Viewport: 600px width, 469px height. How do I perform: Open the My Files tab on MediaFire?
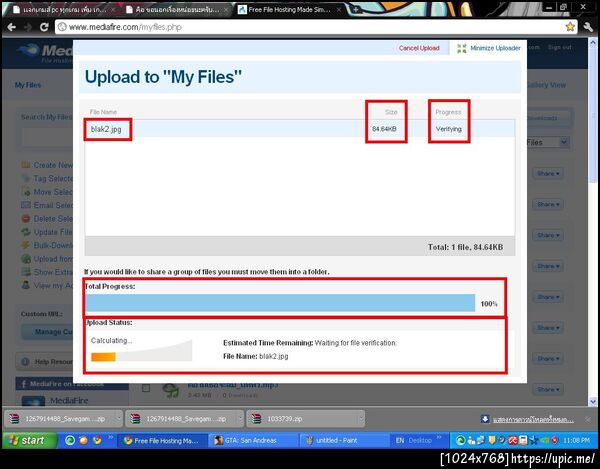28,85
